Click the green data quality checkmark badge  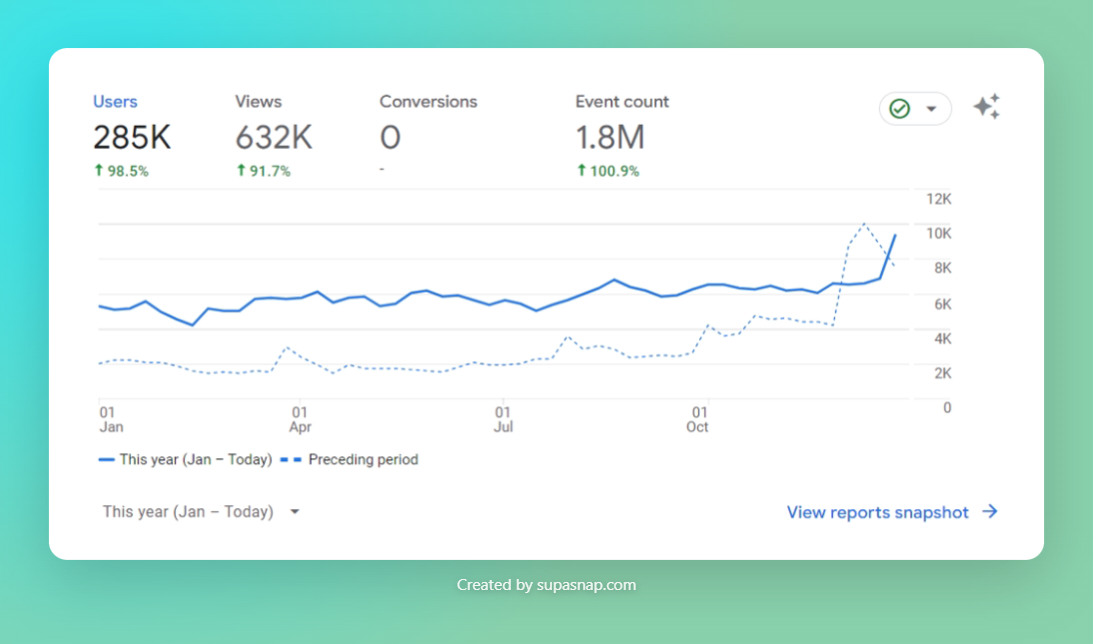click(x=900, y=108)
